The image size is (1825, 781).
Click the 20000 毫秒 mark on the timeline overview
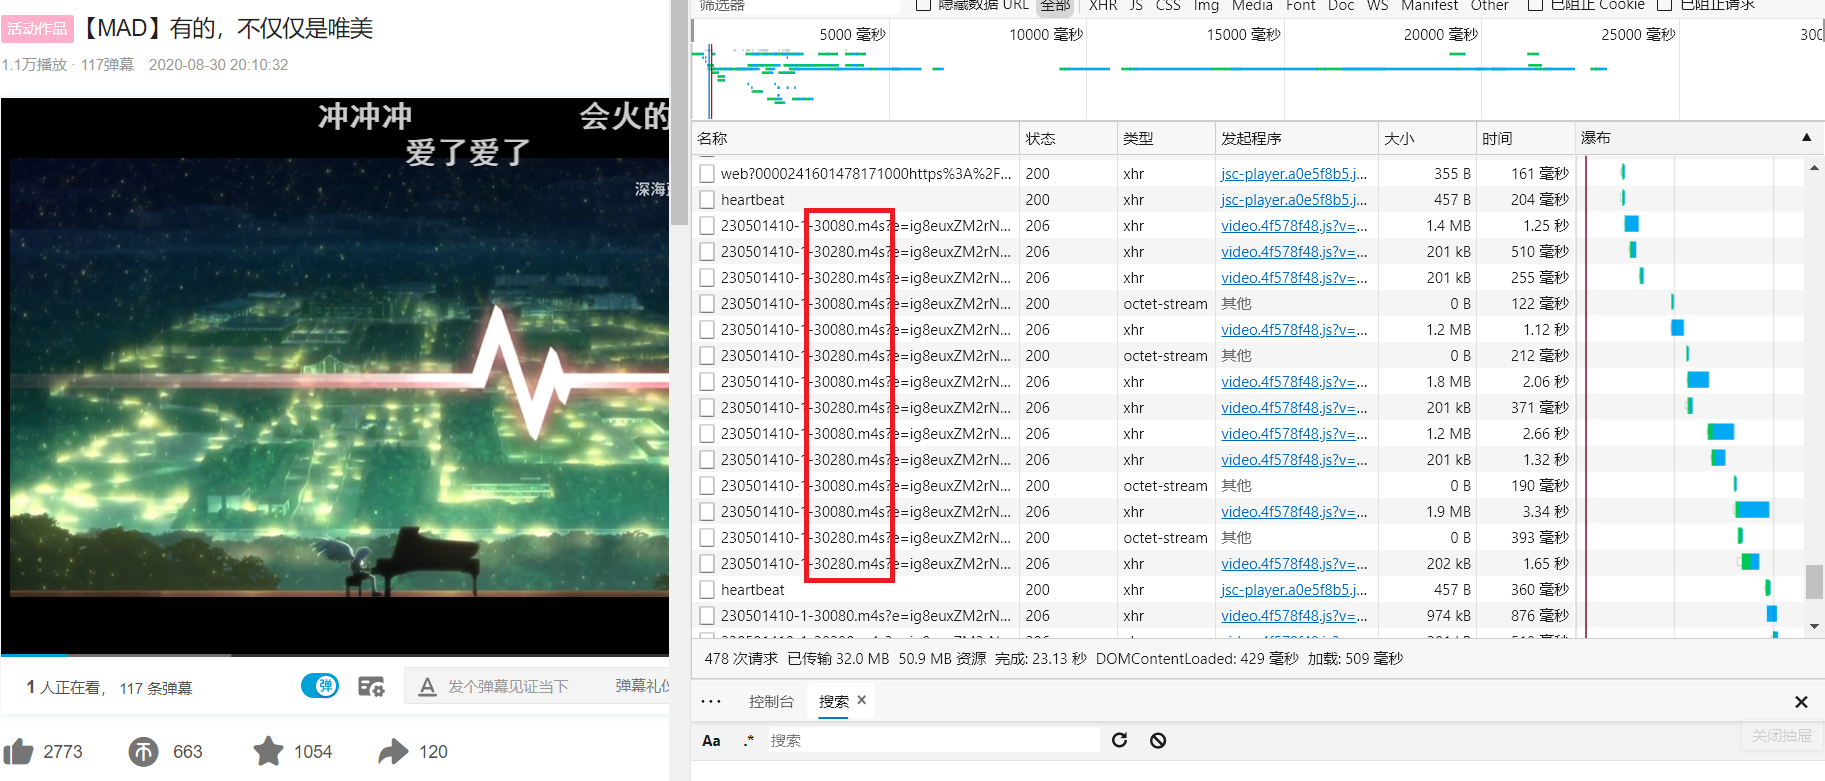[1441, 34]
